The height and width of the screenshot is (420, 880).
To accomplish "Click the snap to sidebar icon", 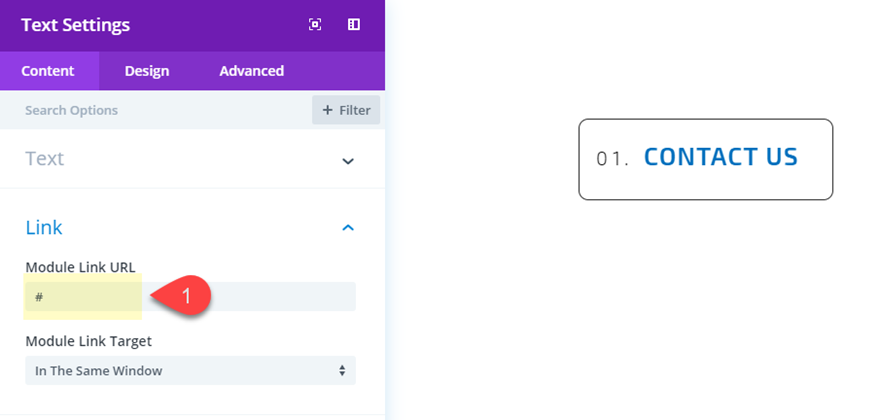I will (x=354, y=25).
